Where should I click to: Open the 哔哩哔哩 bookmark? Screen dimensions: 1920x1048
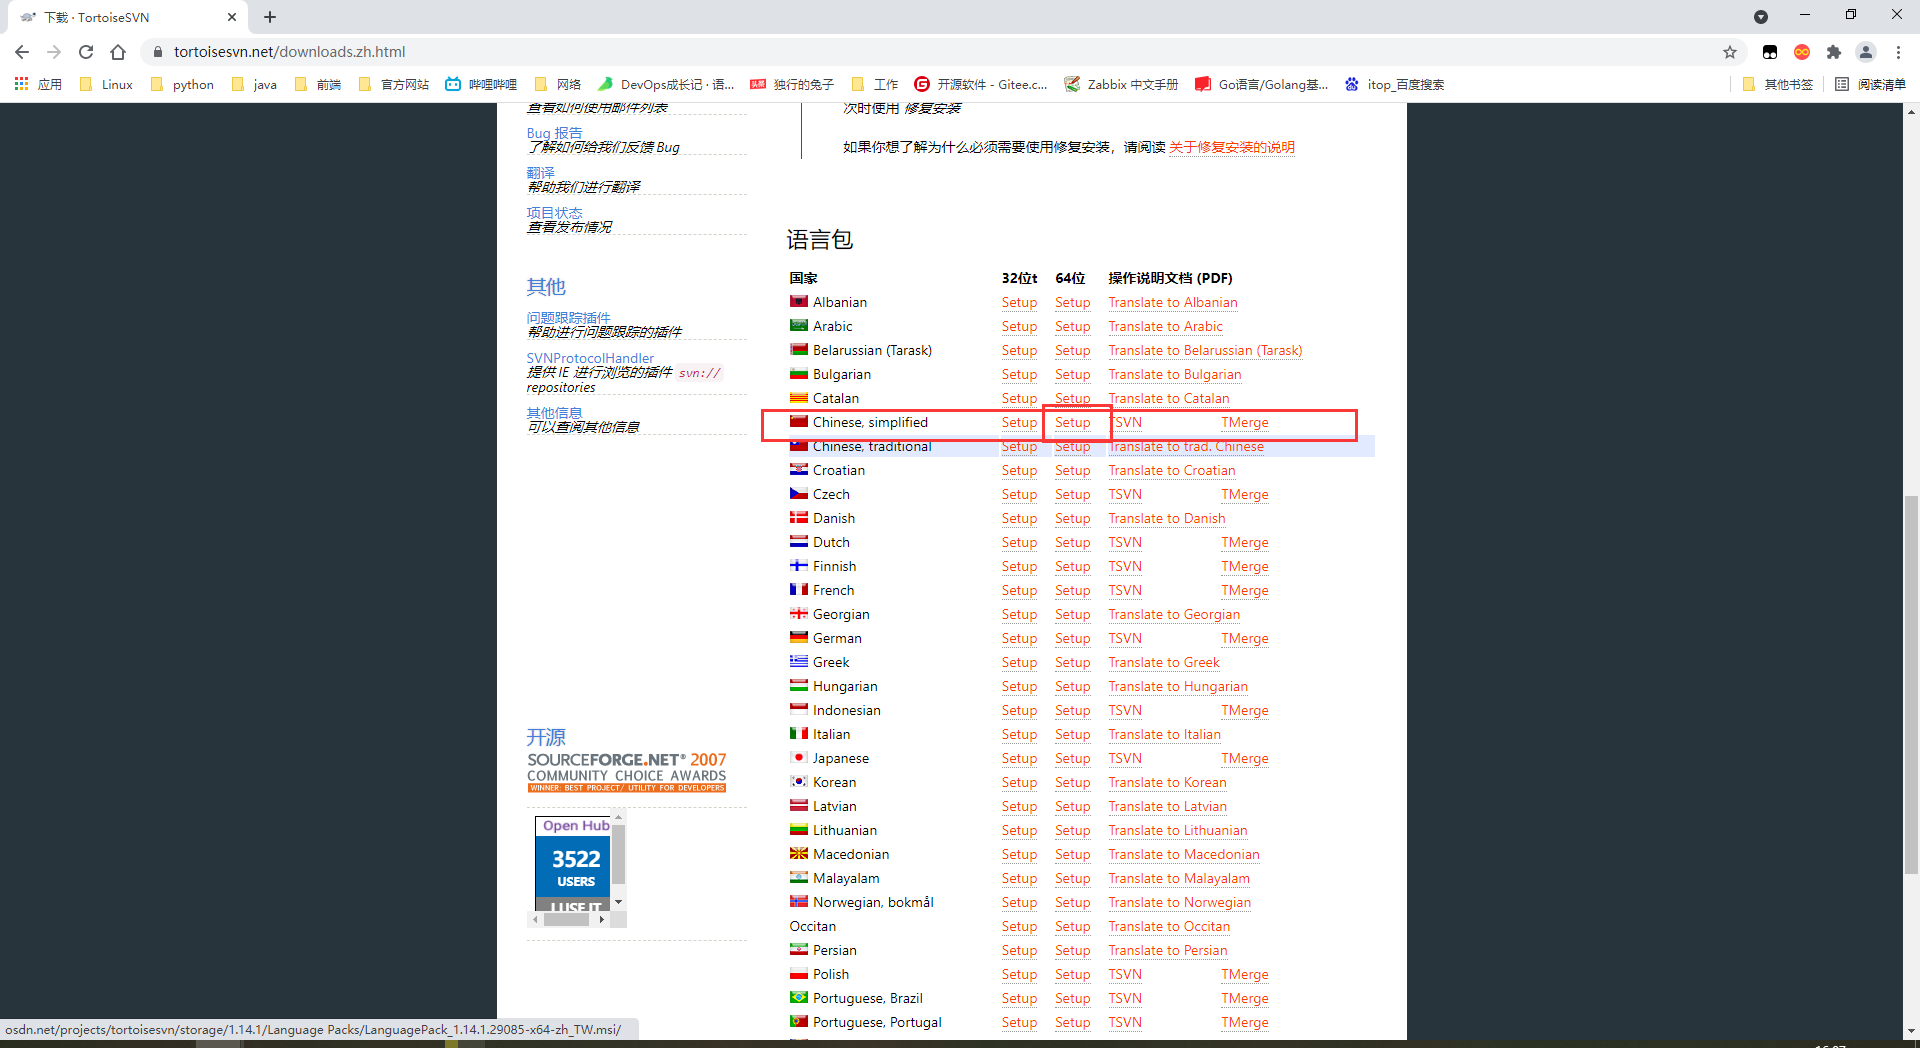(x=481, y=84)
